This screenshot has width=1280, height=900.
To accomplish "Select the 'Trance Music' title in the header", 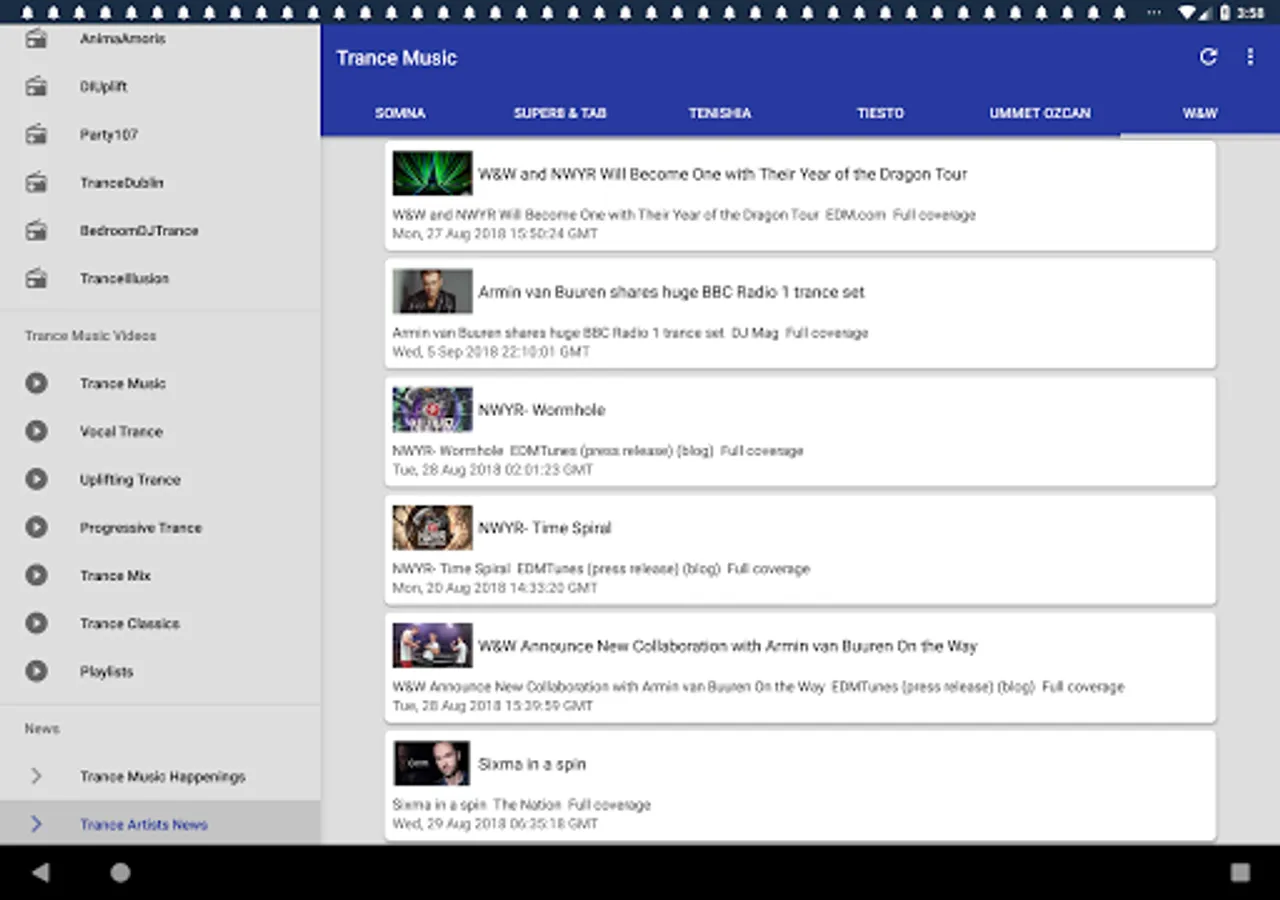I will click(x=396, y=58).
